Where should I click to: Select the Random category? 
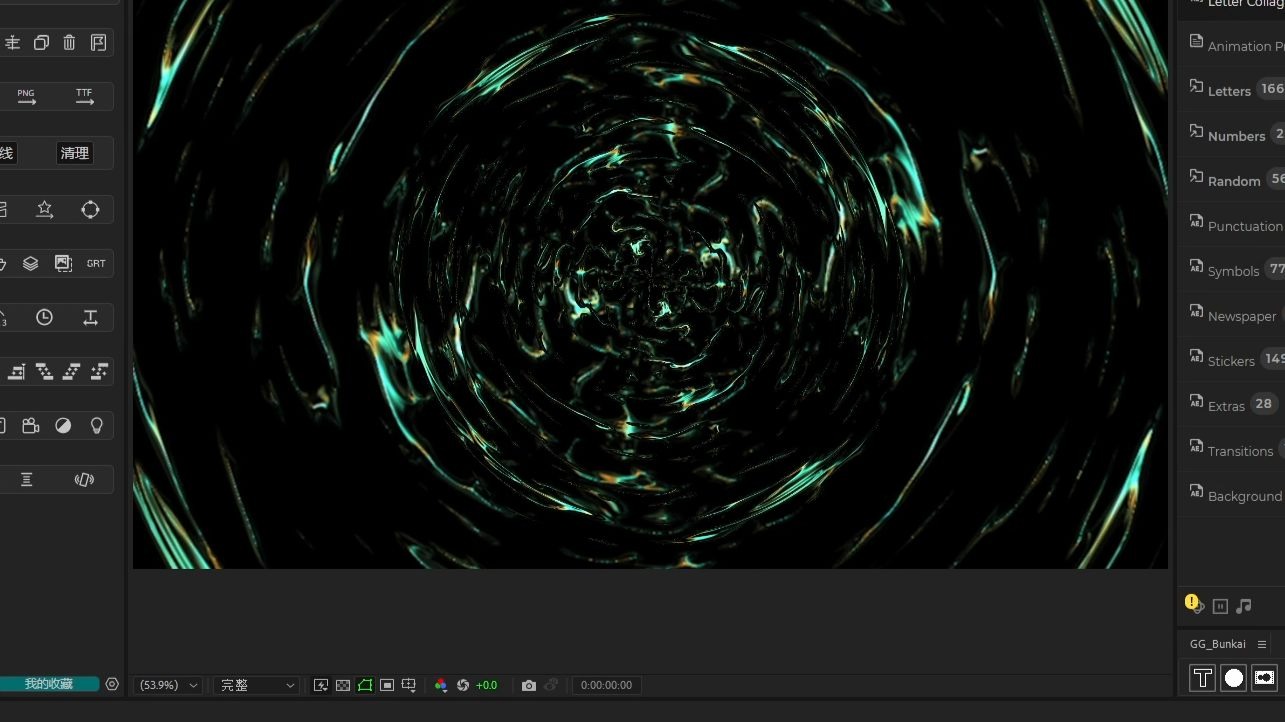1232,180
